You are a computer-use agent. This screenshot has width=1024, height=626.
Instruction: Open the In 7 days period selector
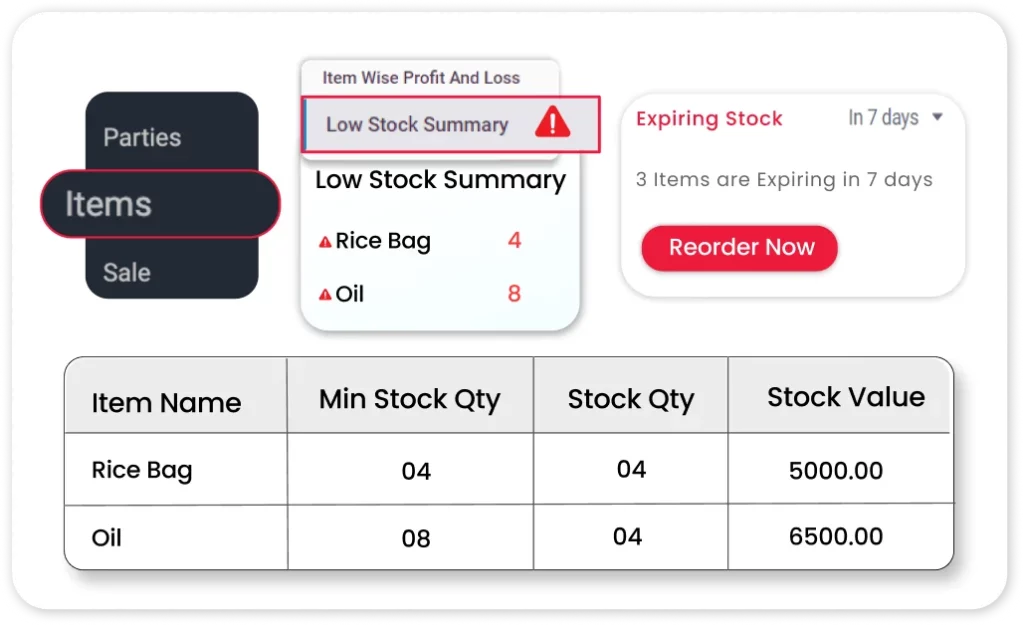(x=884, y=118)
